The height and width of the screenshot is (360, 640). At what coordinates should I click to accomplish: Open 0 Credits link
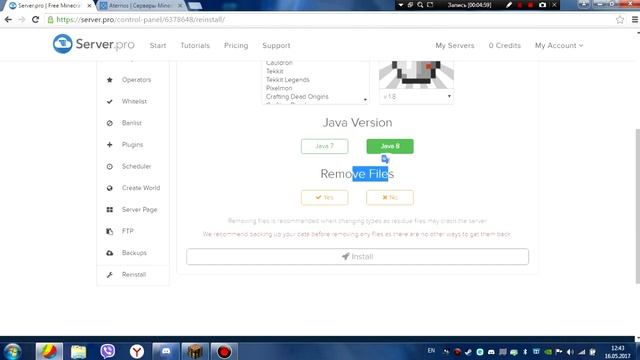tap(504, 45)
